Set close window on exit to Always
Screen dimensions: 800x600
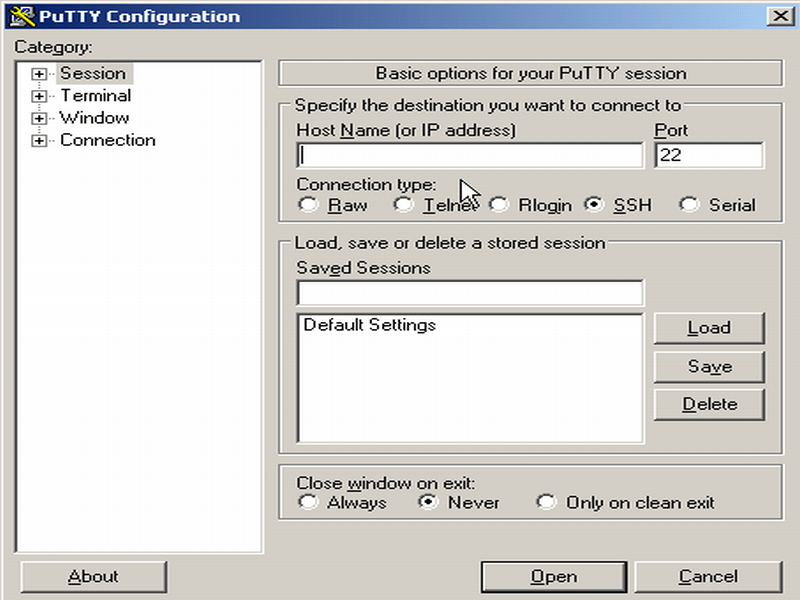[x=308, y=503]
